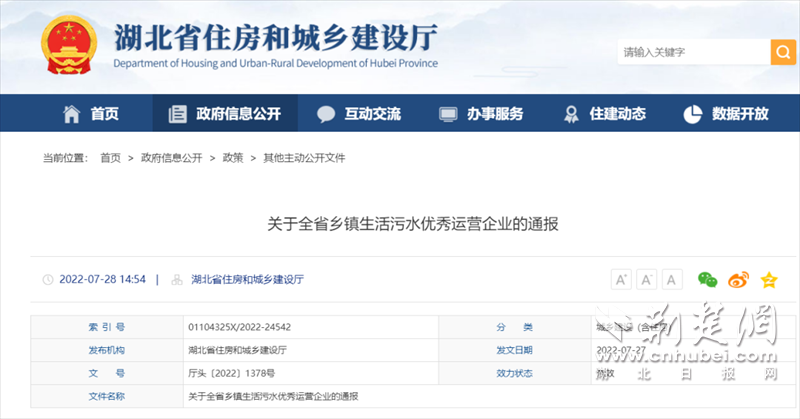Click the 发布机构 label cell
The height and width of the screenshot is (419, 800).
click(x=107, y=350)
